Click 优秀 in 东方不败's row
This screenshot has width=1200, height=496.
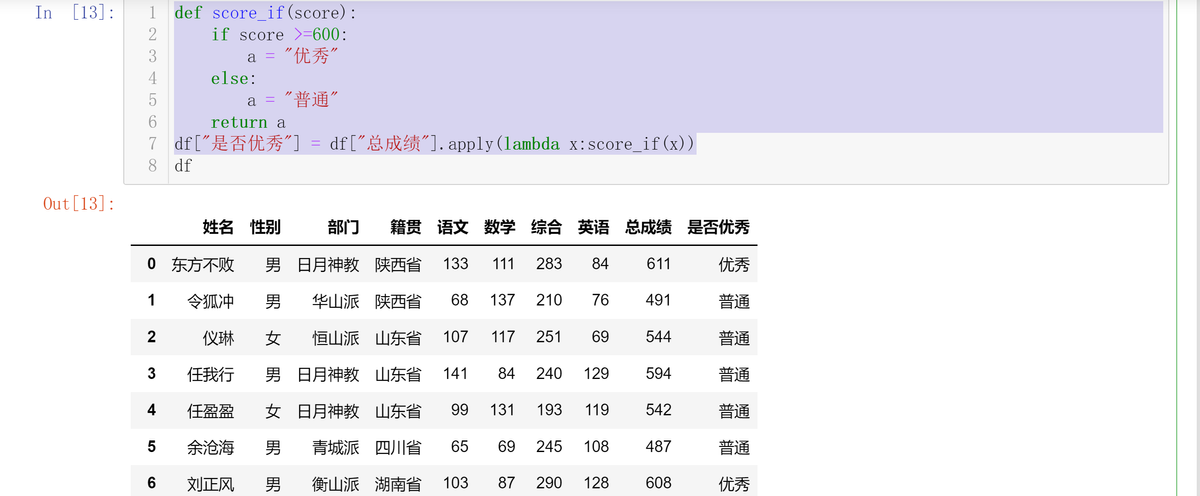tap(734, 265)
